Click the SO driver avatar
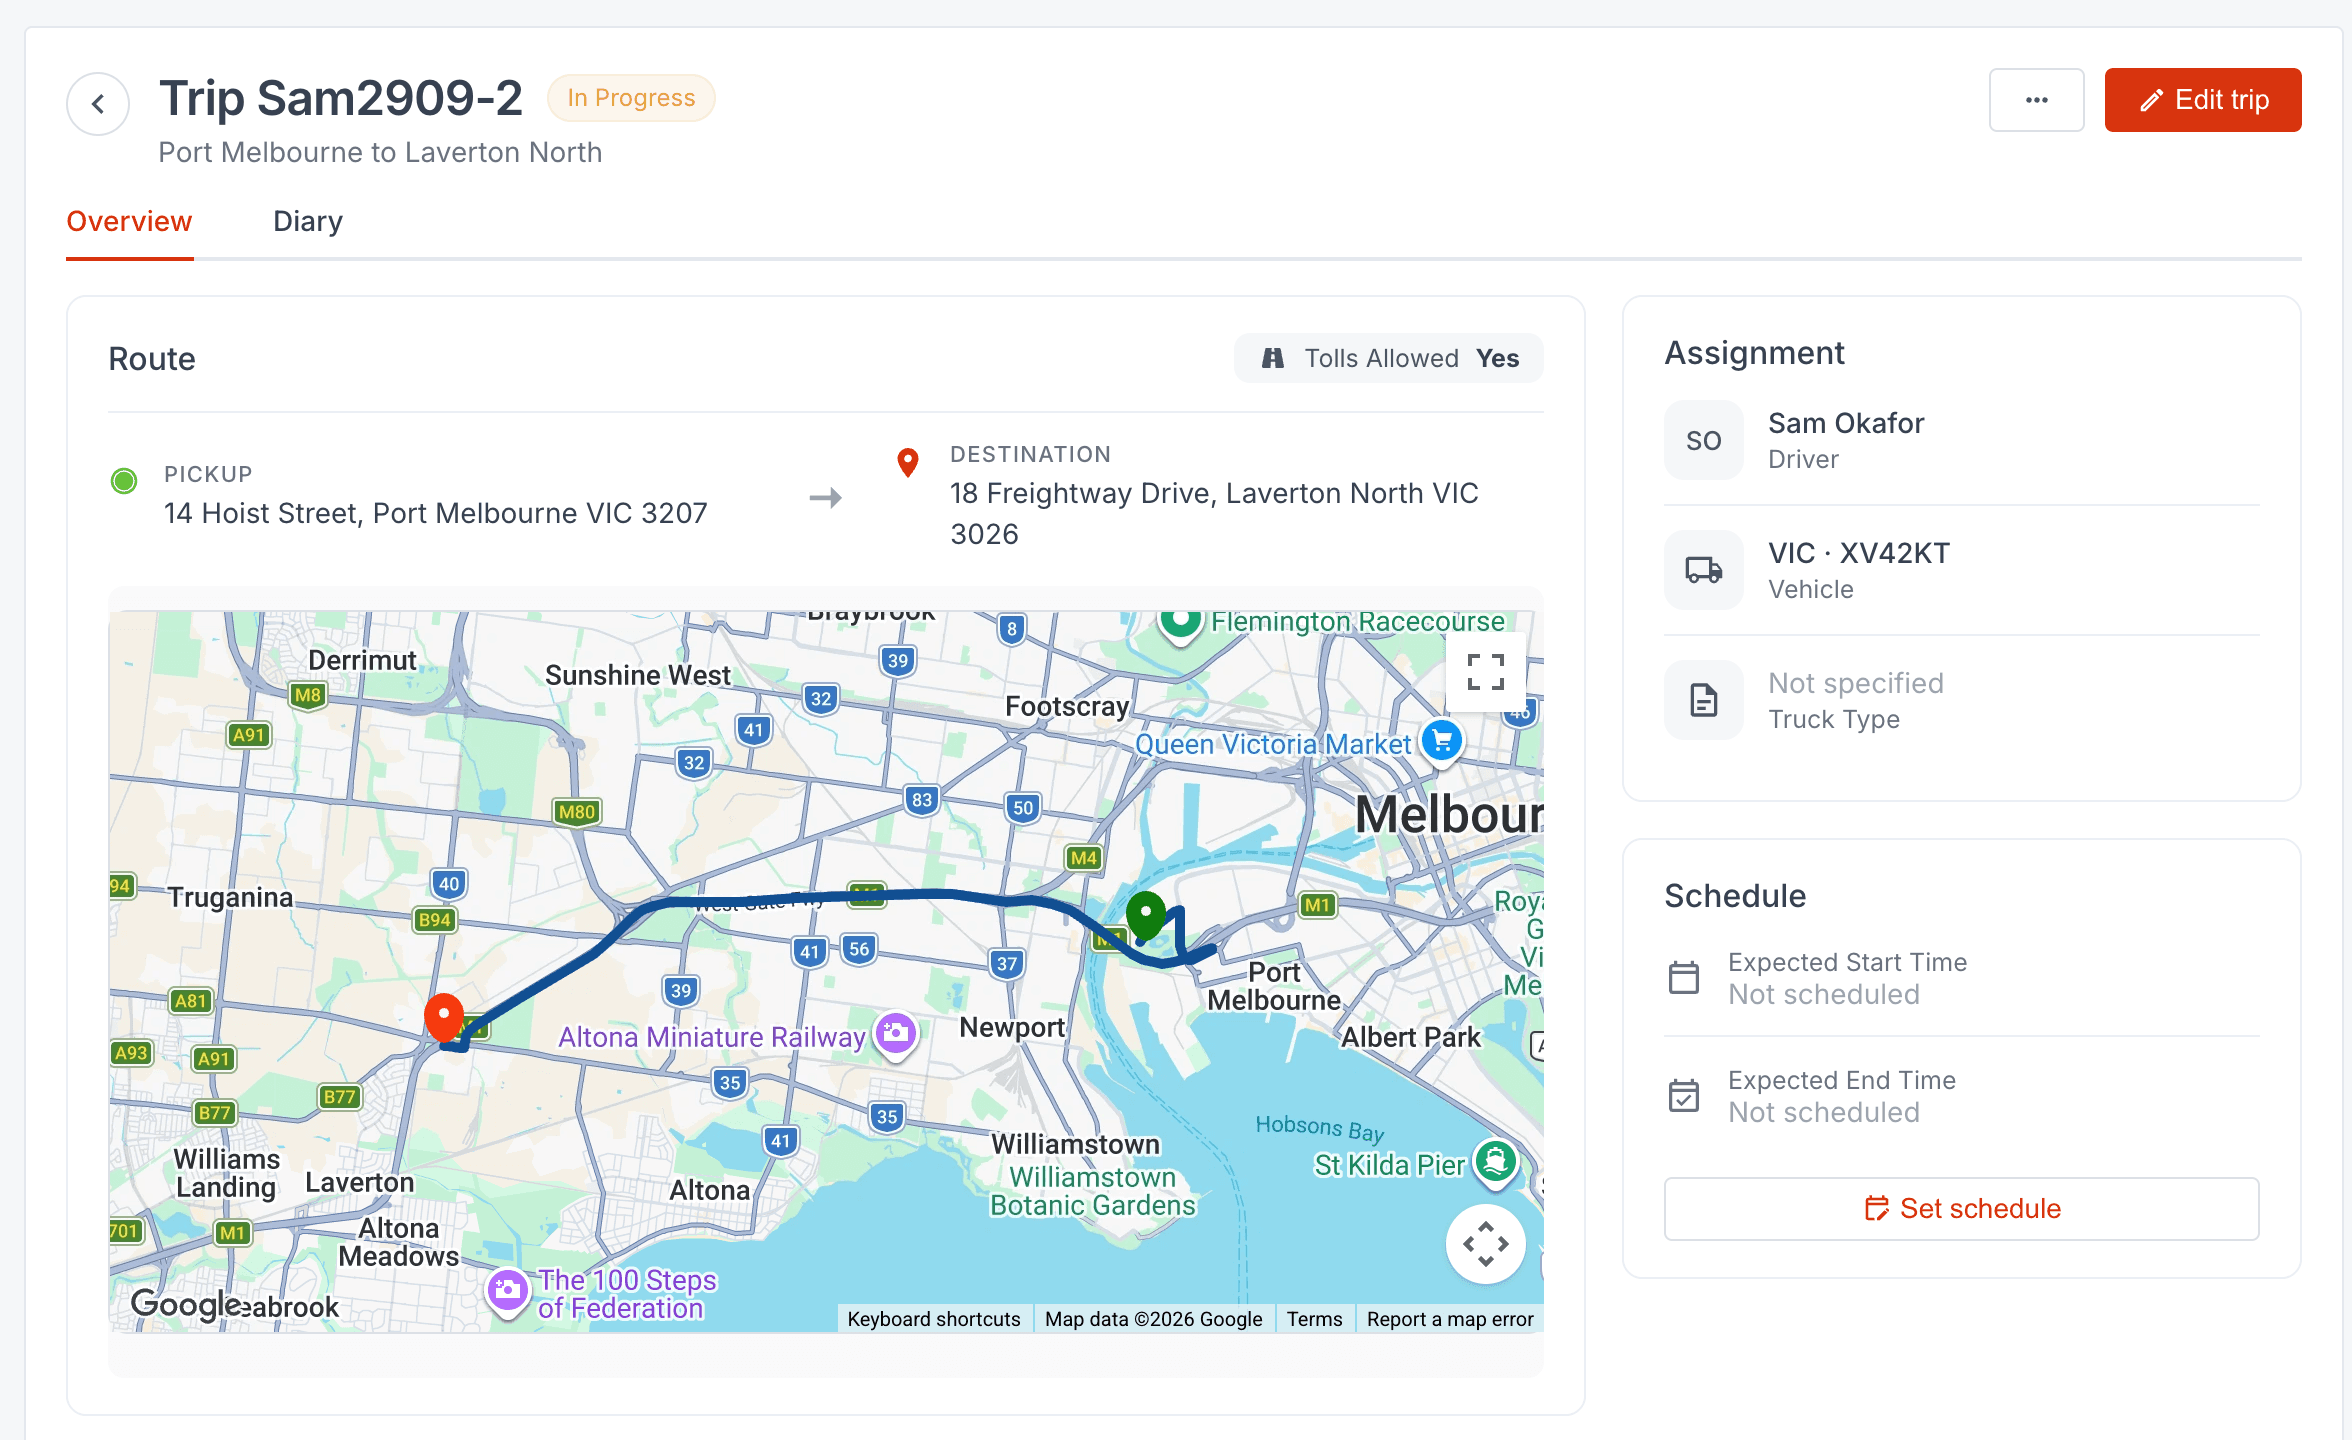The width and height of the screenshot is (2352, 1440). click(1704, 441)
